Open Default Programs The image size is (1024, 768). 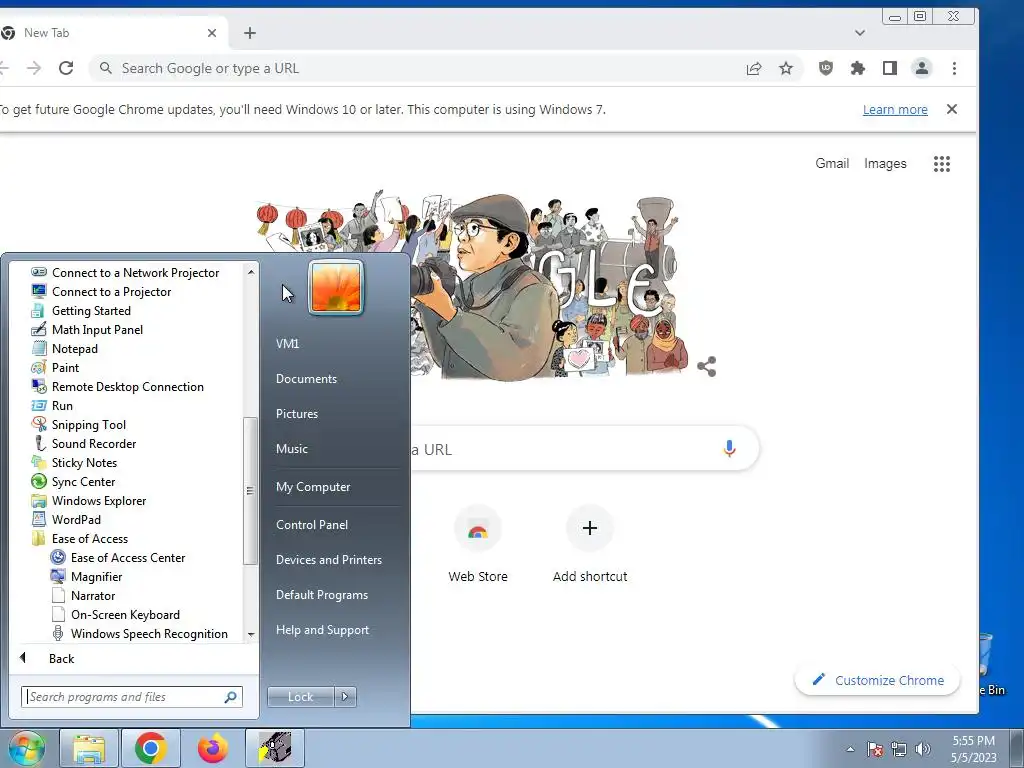point(321,594)
